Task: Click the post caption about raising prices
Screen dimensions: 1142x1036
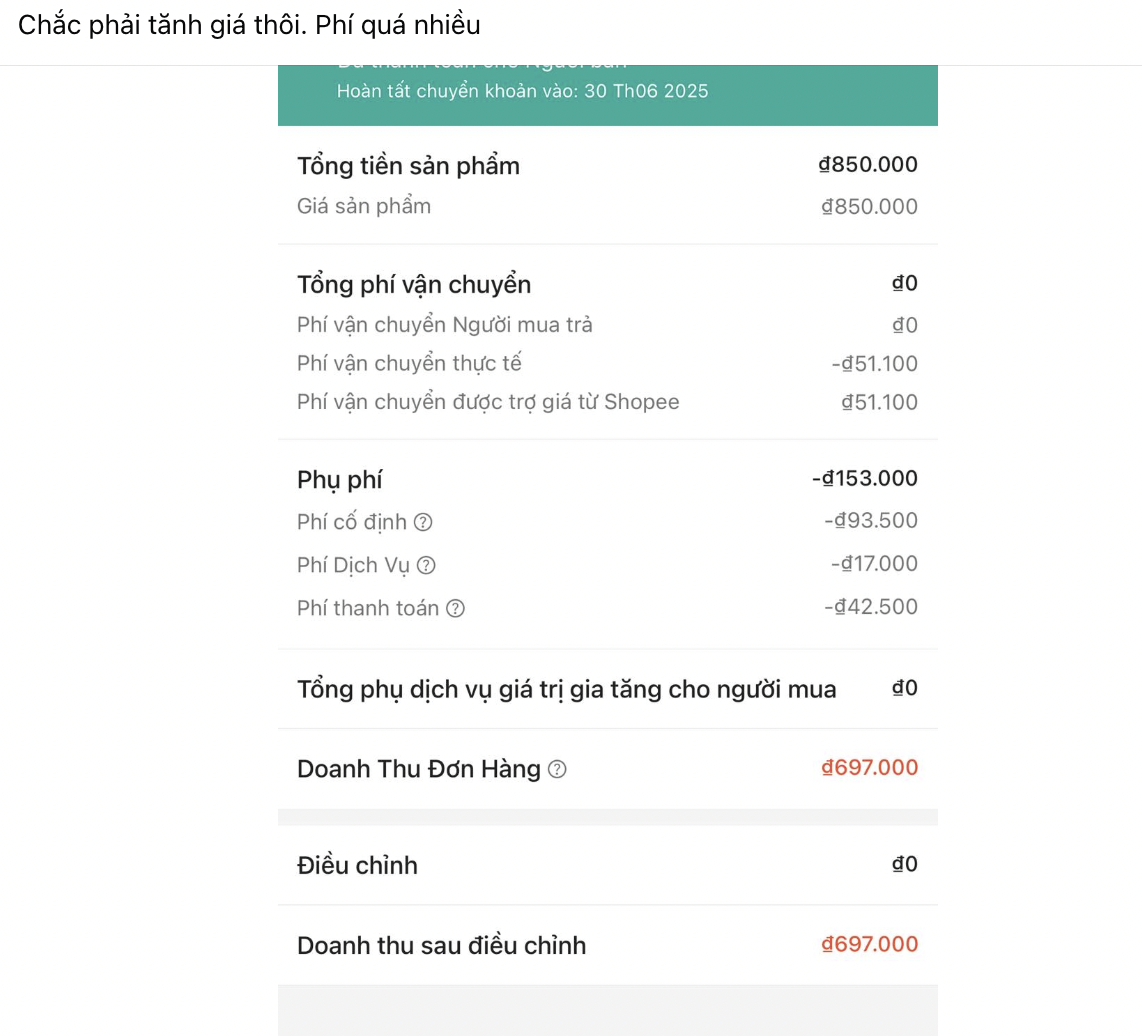Action: click(x=249, y=26)
